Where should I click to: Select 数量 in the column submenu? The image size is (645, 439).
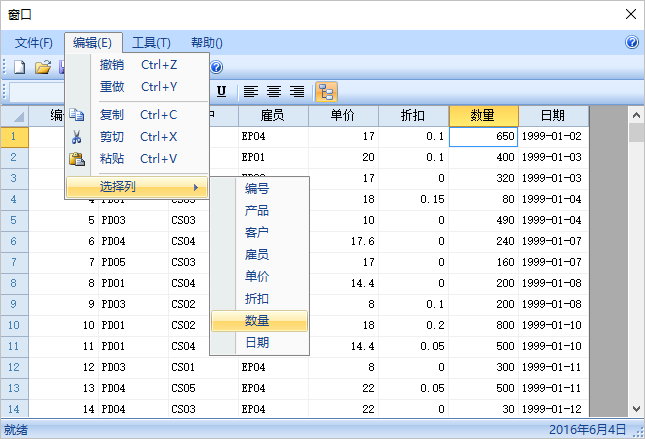(x=258, y=321)
